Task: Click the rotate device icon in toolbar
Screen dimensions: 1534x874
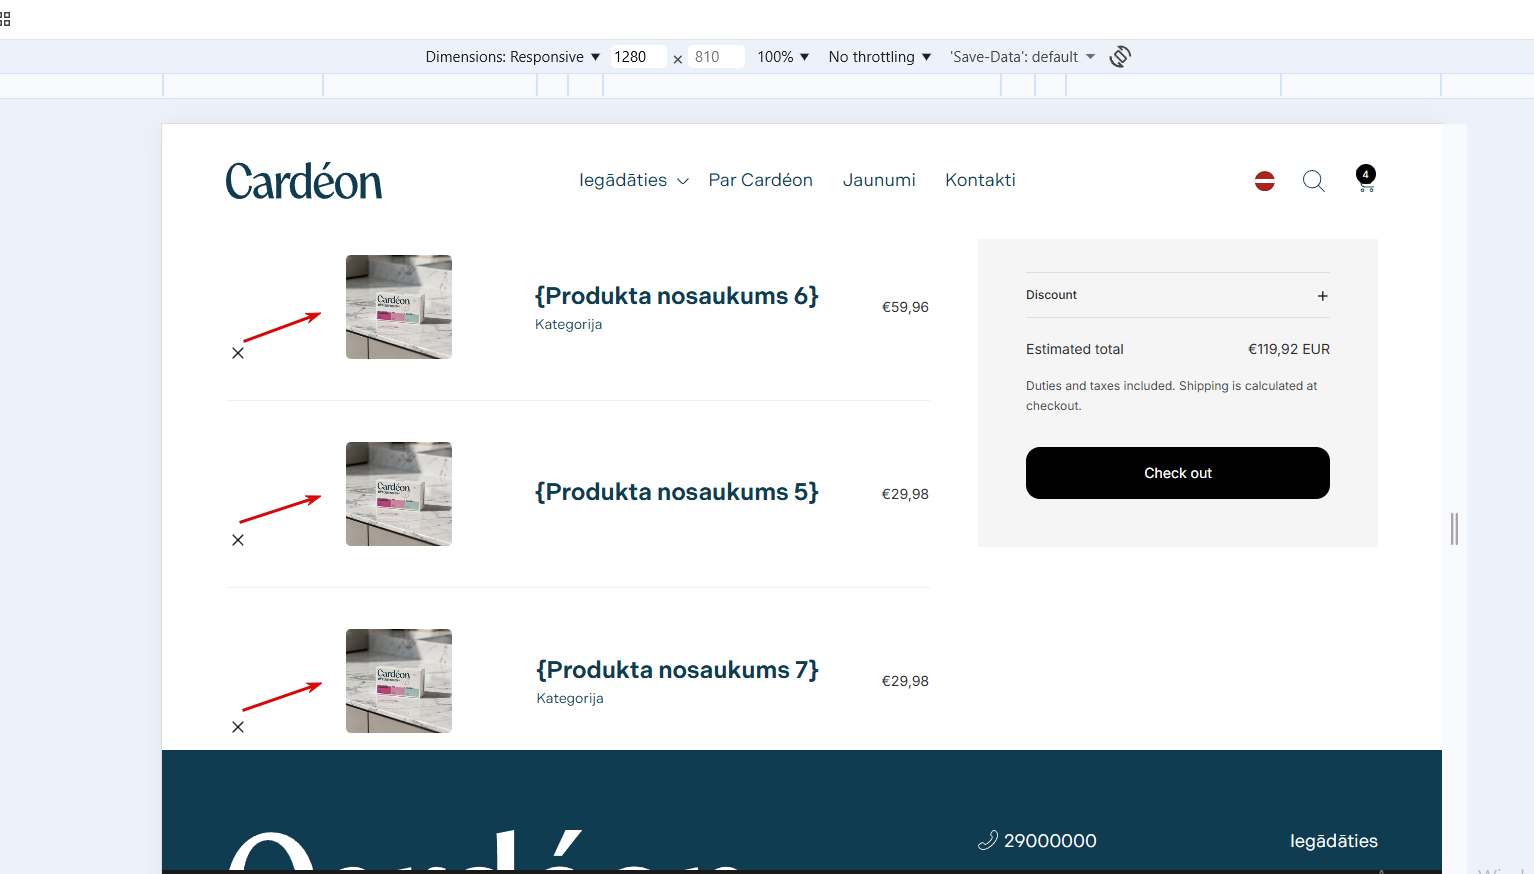Action: click(x=1120, y=57)
